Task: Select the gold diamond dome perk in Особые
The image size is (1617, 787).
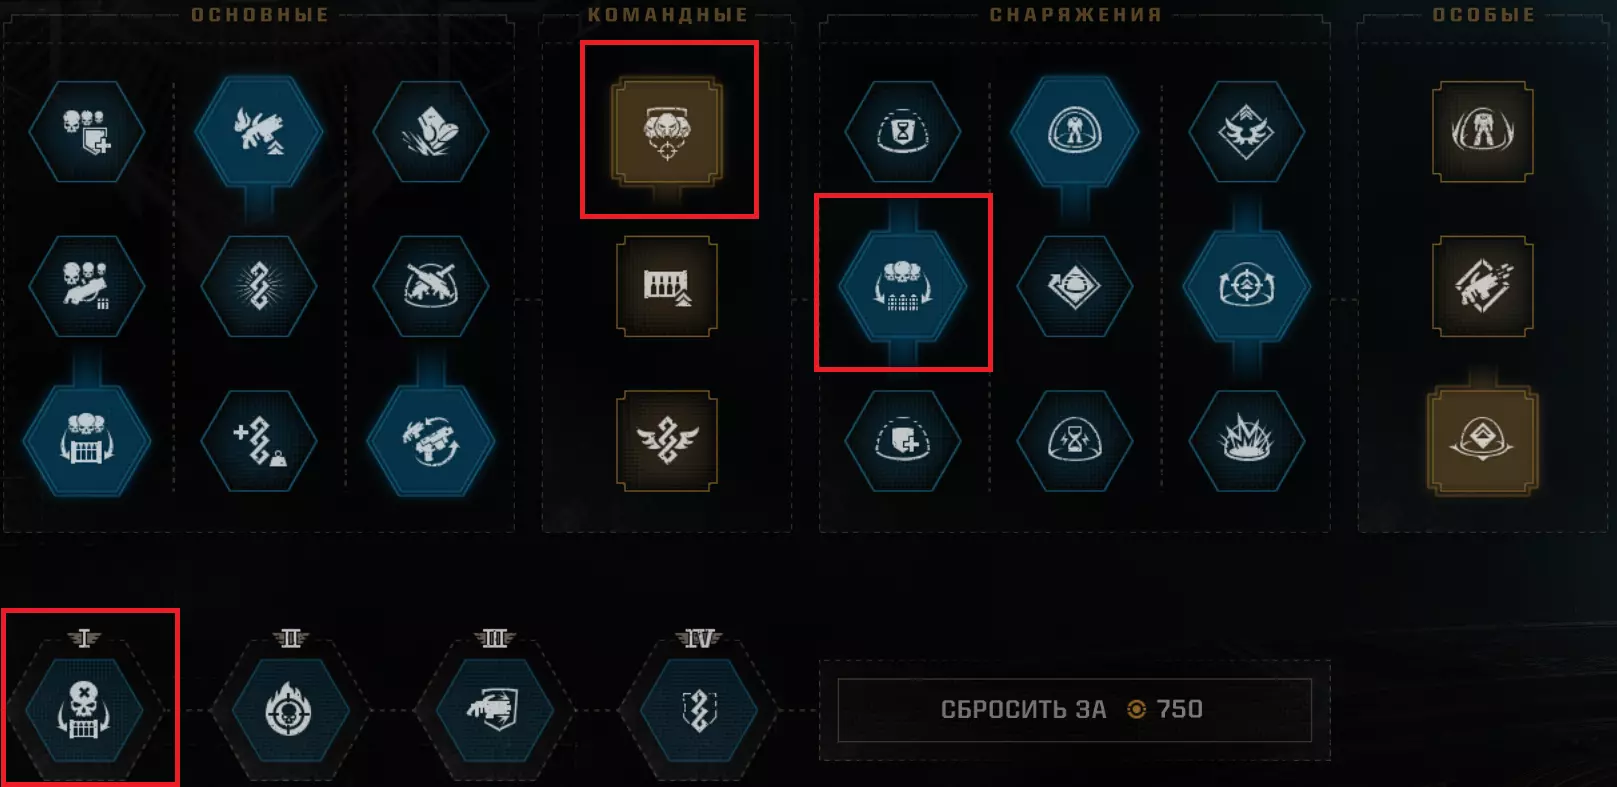Action: [x=1483, y=441]
